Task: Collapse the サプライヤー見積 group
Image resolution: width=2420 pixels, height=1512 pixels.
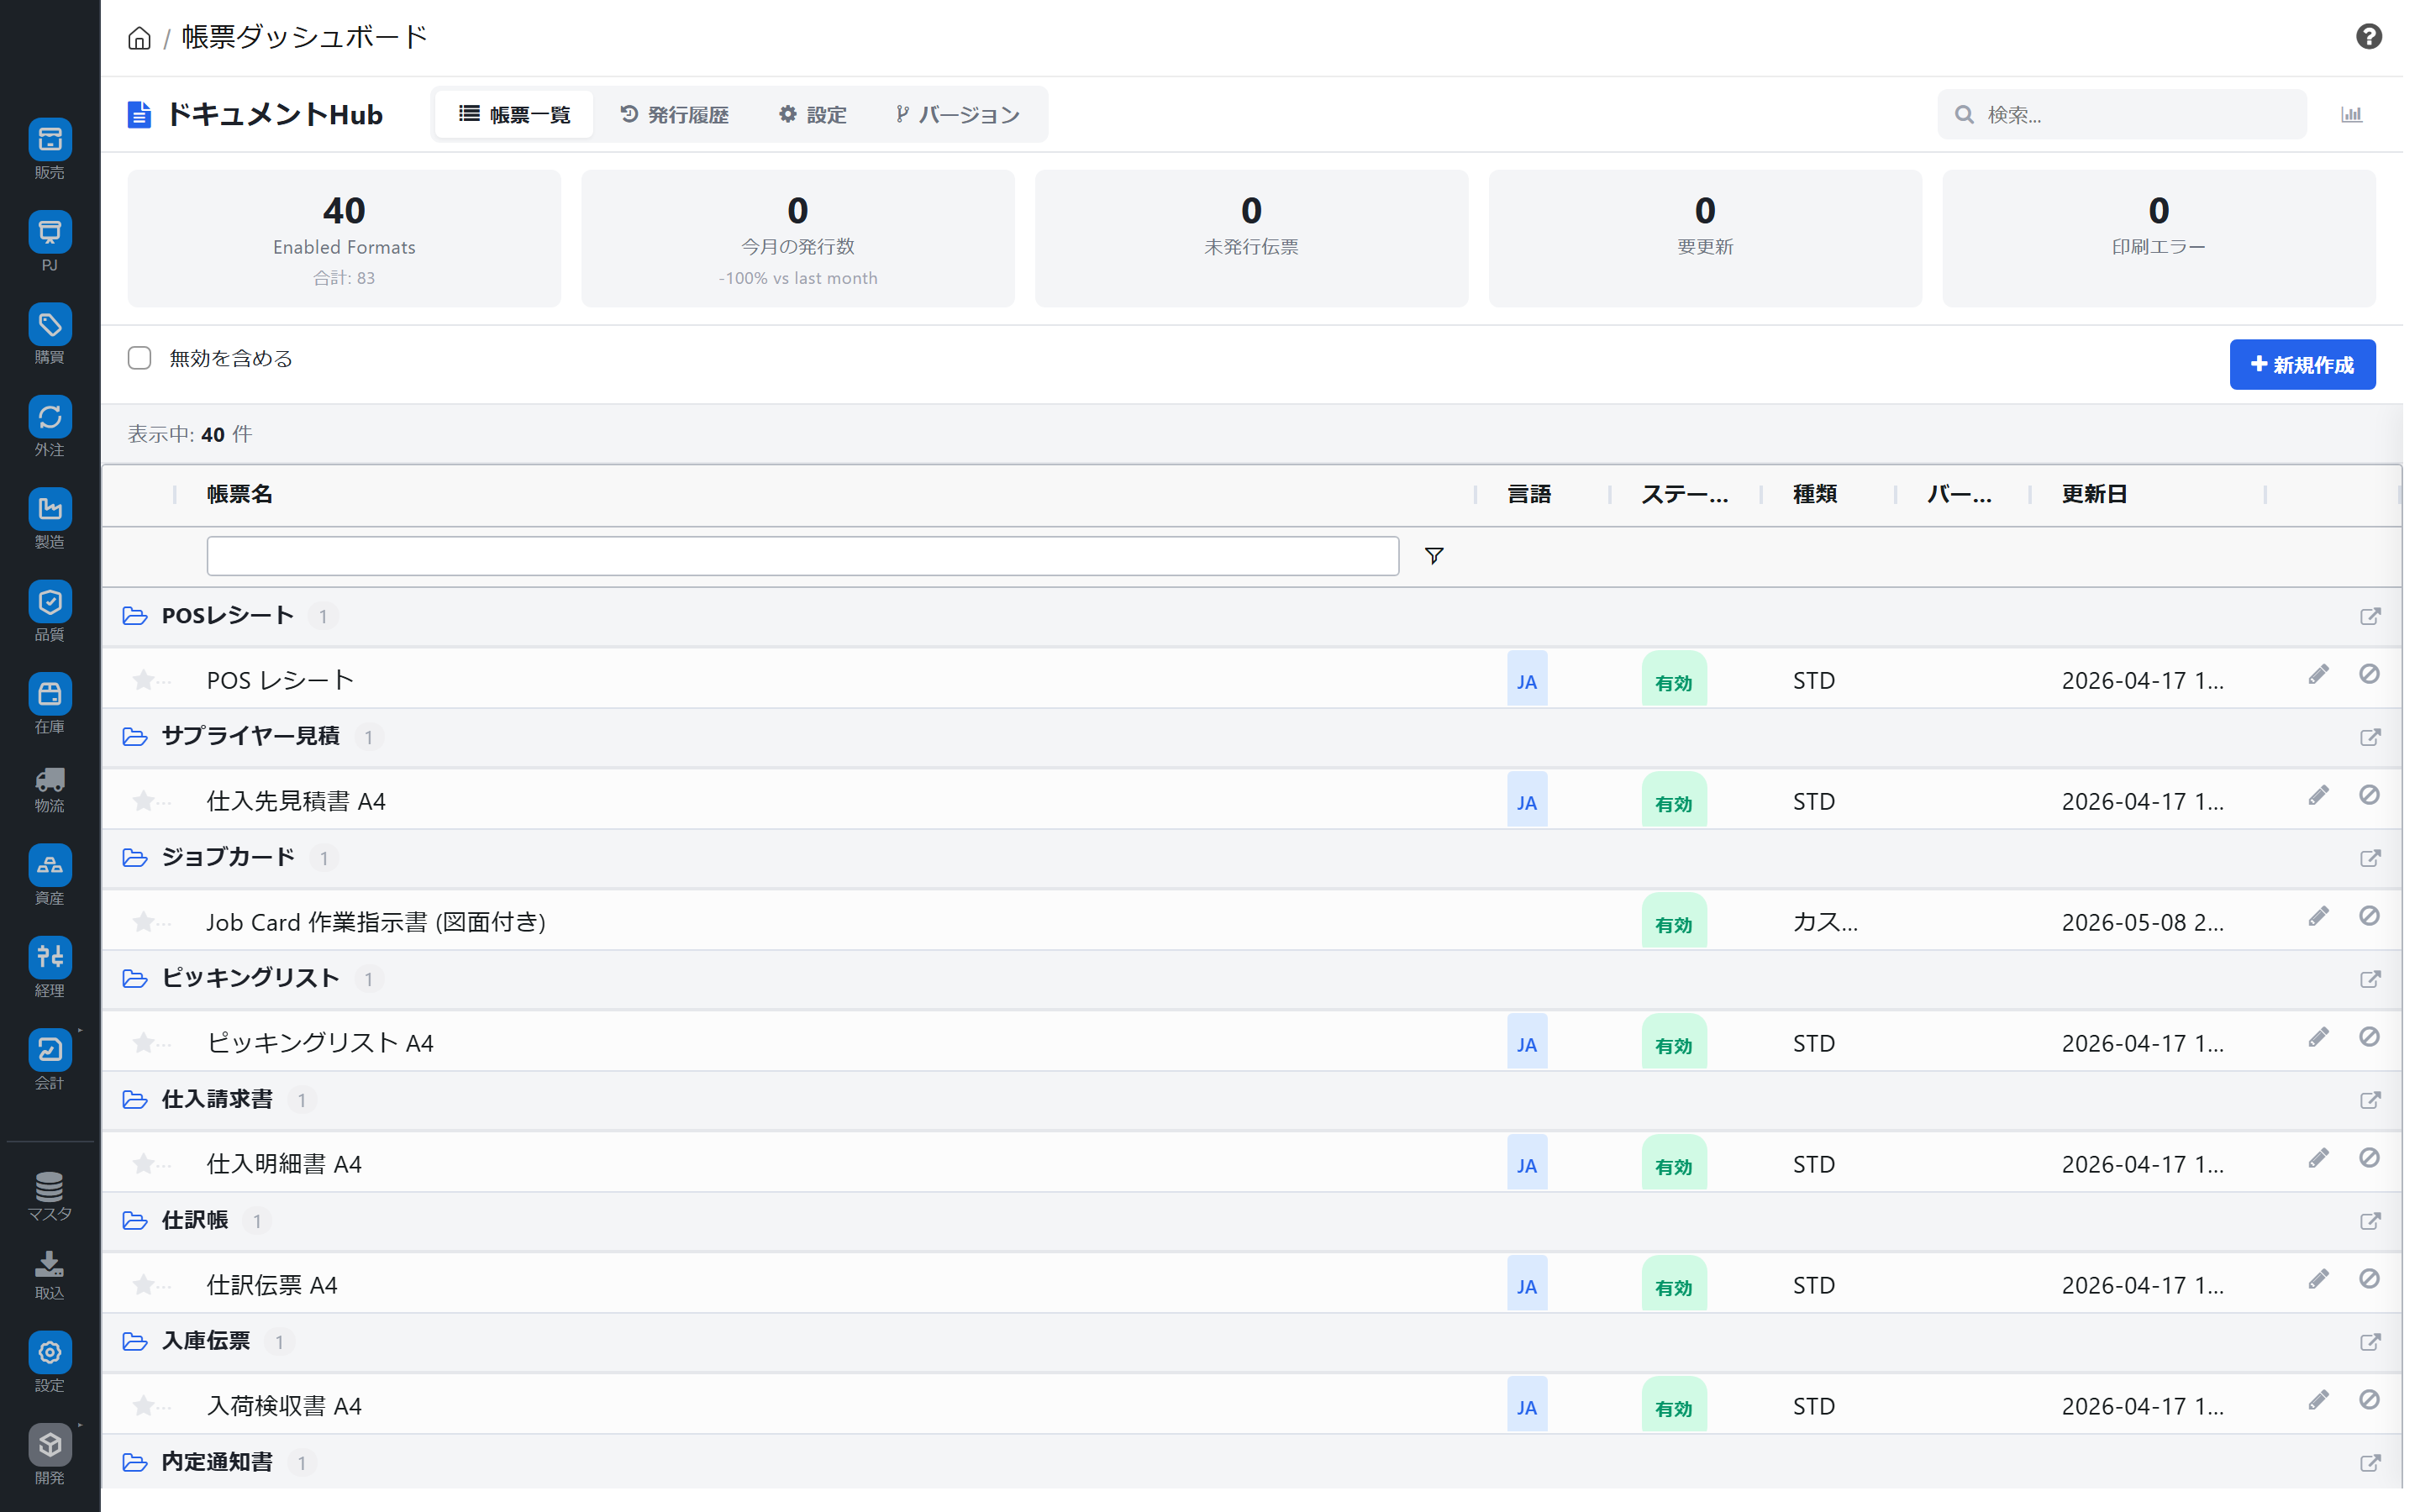Action: click(134, 737)
